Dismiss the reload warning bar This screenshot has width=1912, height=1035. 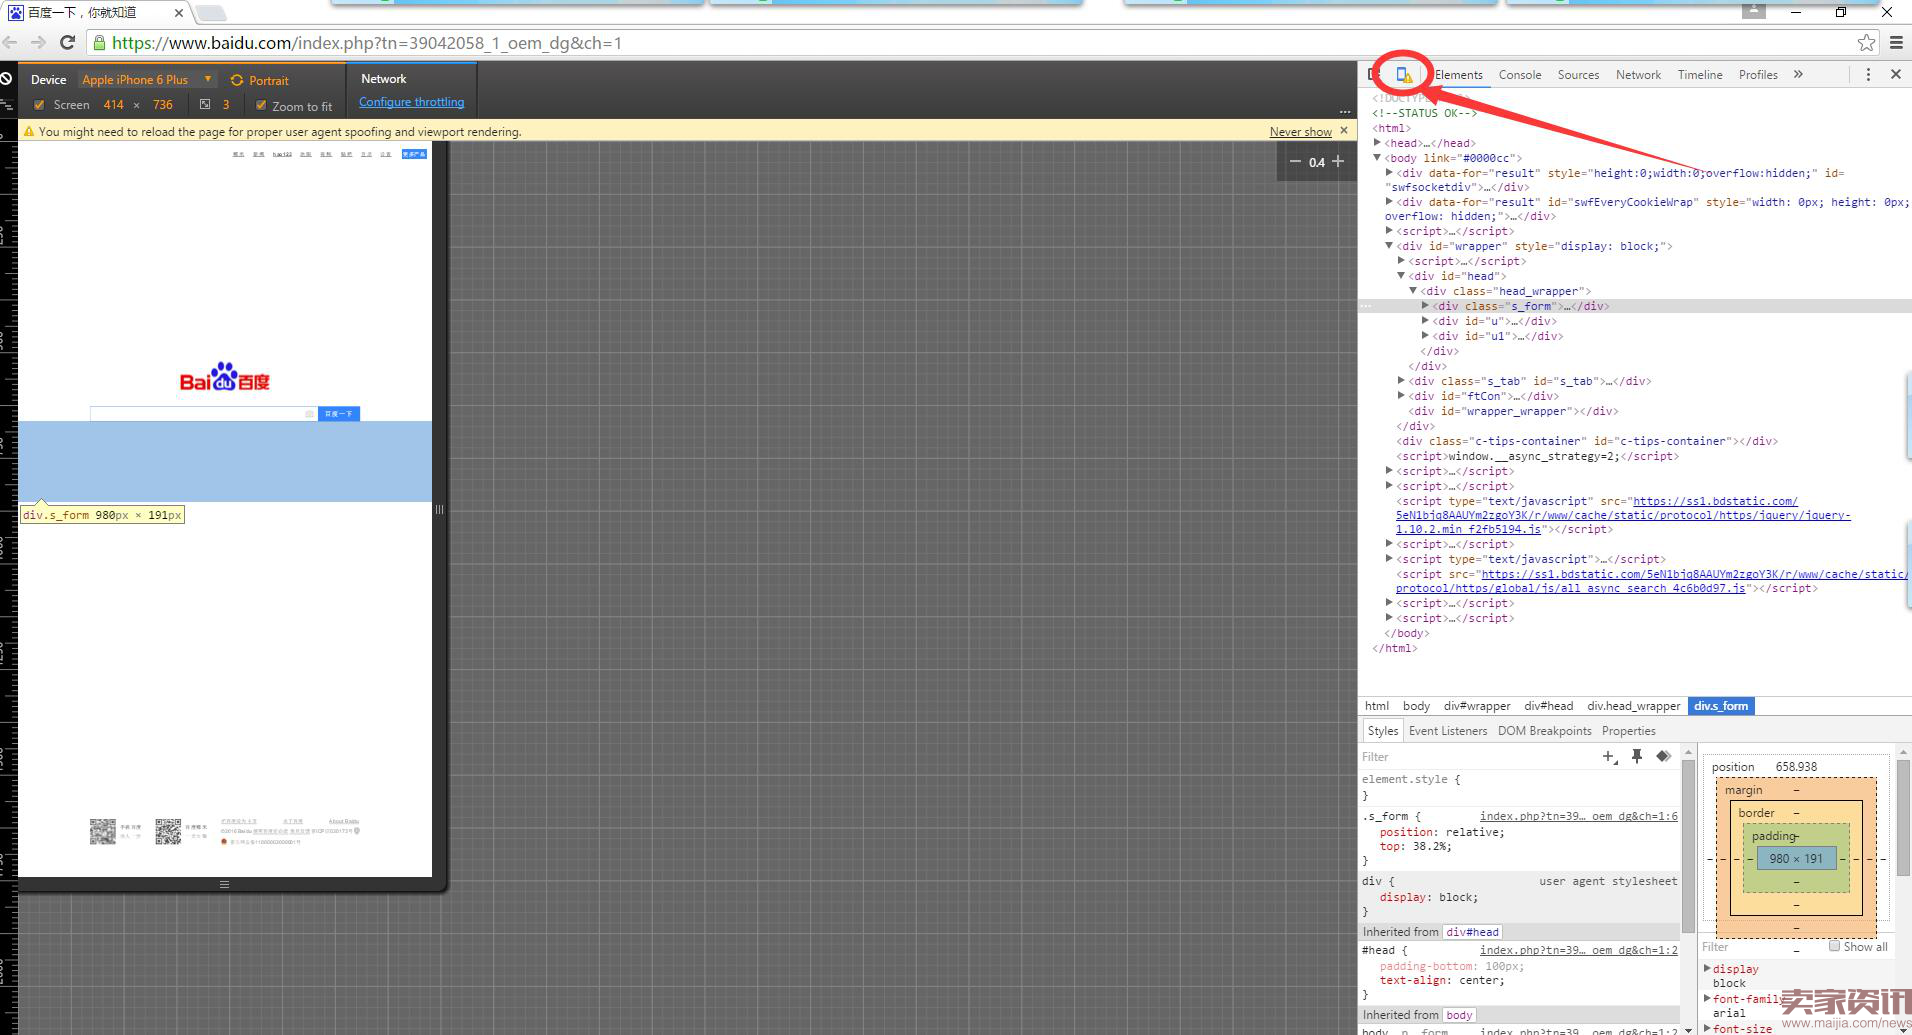1344,131
